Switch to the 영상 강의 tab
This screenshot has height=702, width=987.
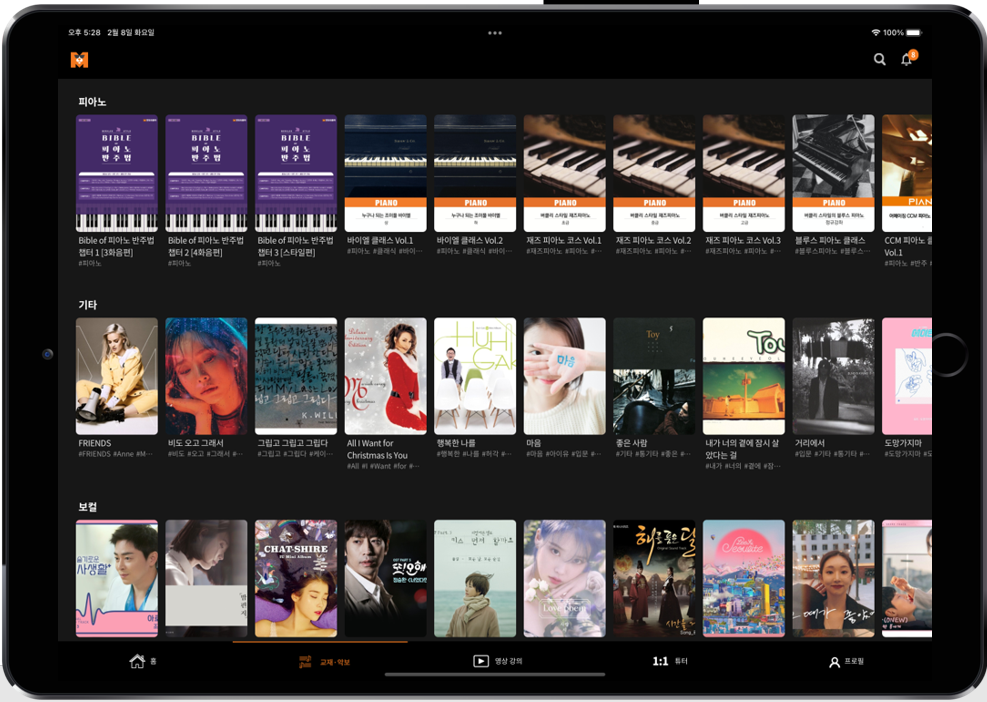[497, 661]
